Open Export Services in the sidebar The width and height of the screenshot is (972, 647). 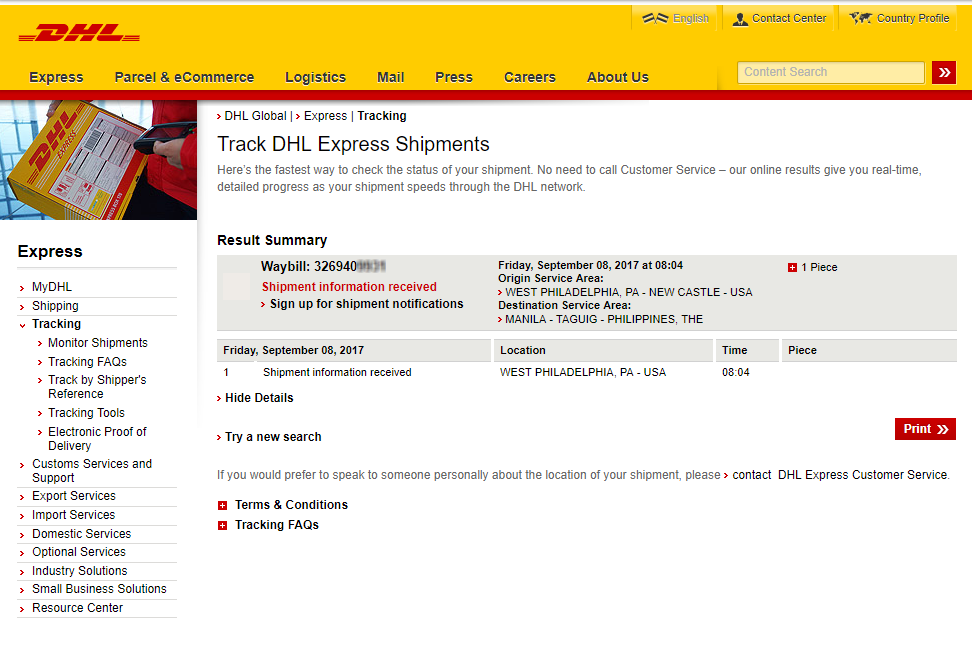coord(74,496)
